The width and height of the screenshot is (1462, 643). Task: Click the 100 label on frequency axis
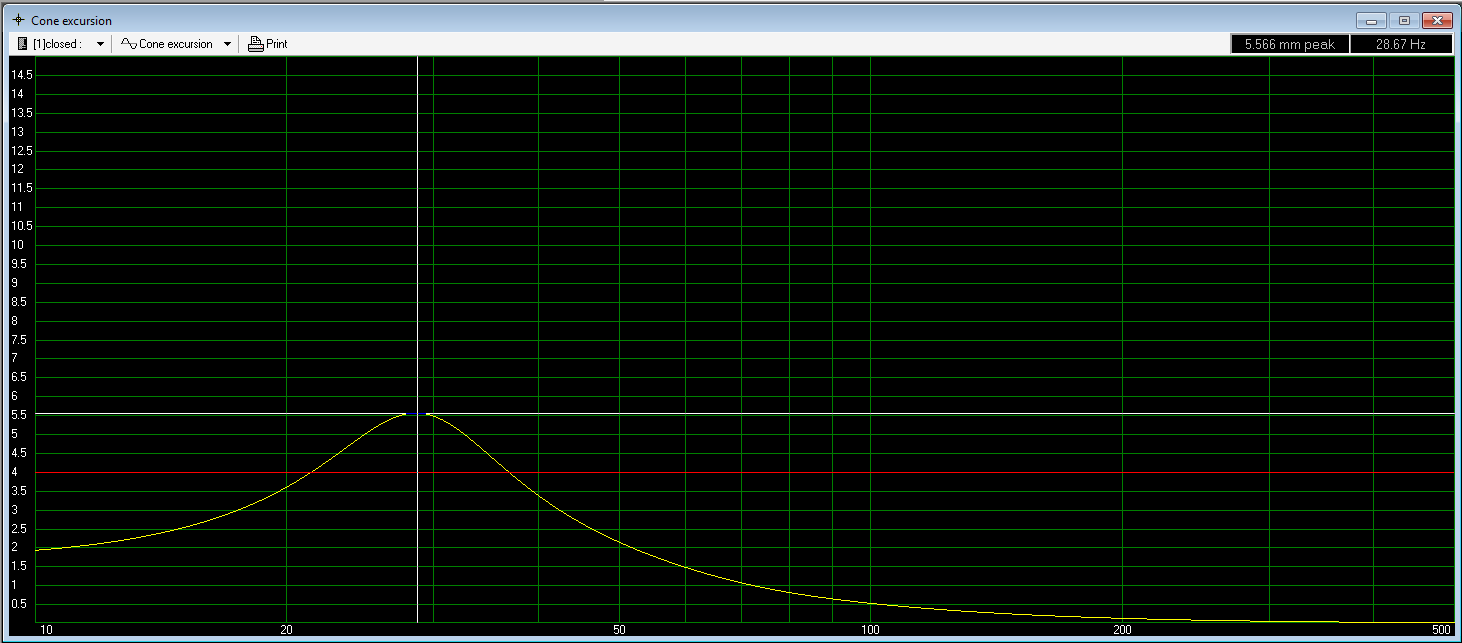[870, 630]
